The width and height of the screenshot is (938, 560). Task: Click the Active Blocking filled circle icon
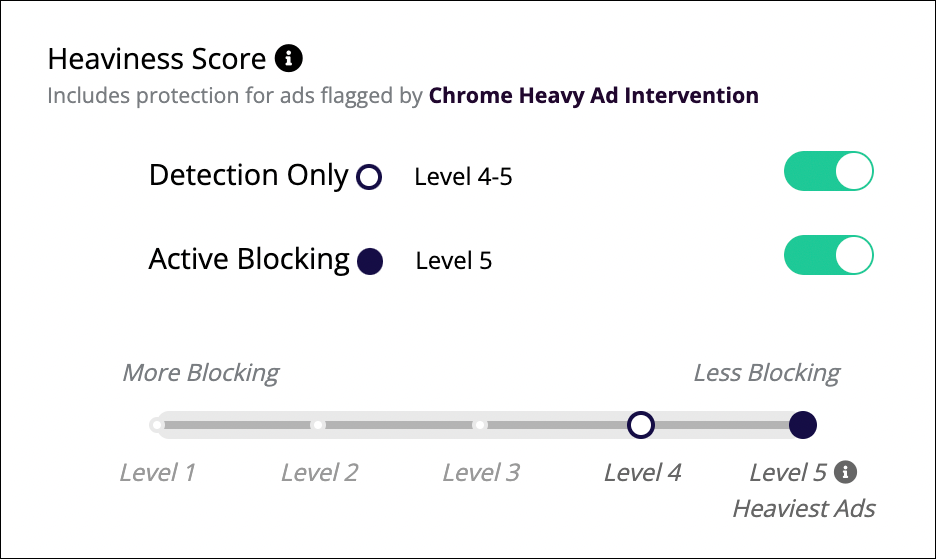(x=370, y=261)
